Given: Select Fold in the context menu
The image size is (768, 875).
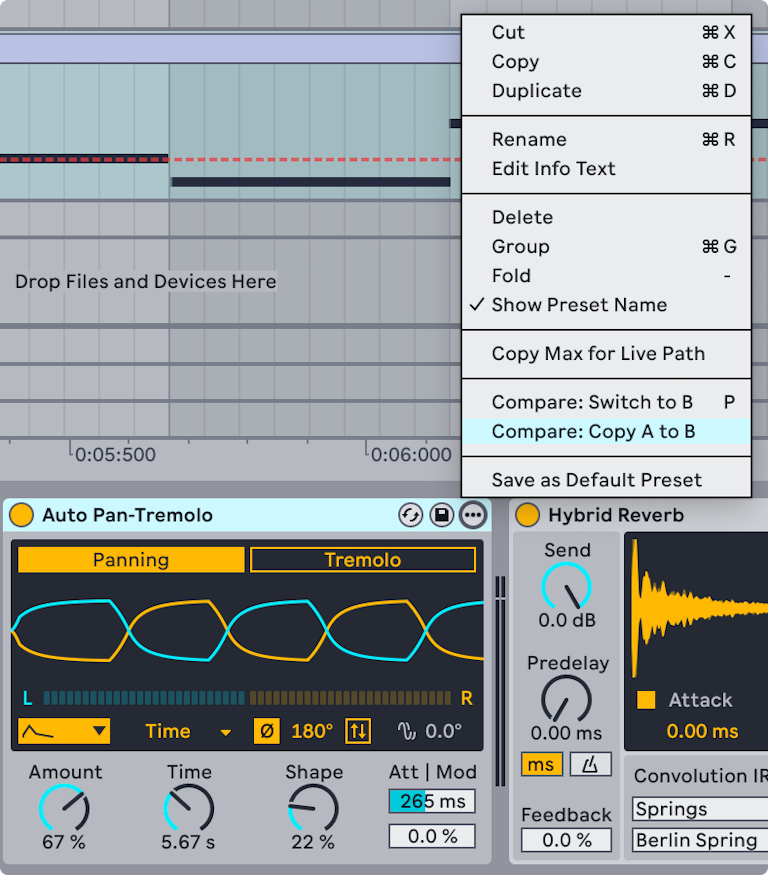Looking at the screenshot, I should point(606,276).
